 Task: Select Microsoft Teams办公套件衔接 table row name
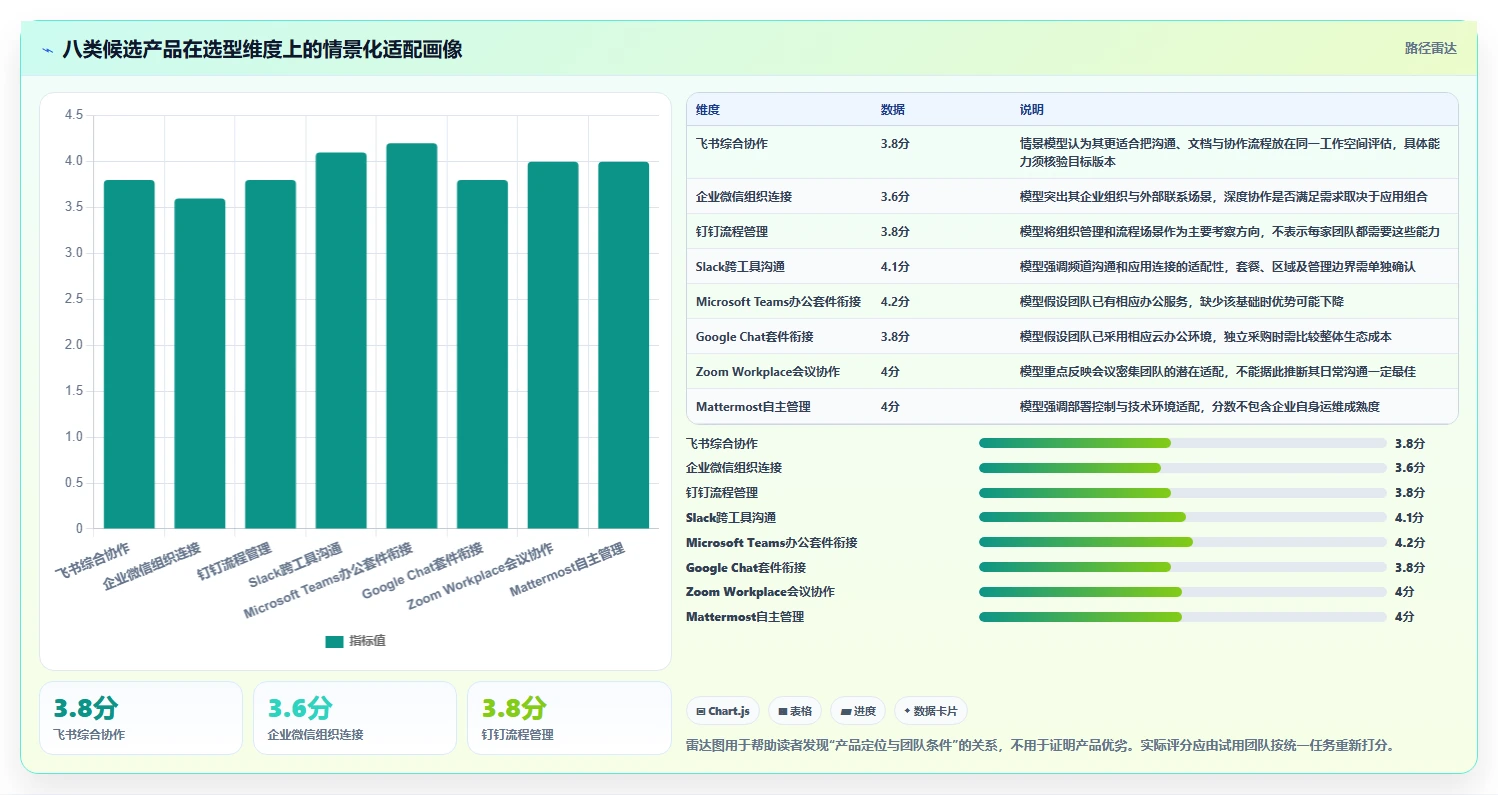tap(778, 302)
